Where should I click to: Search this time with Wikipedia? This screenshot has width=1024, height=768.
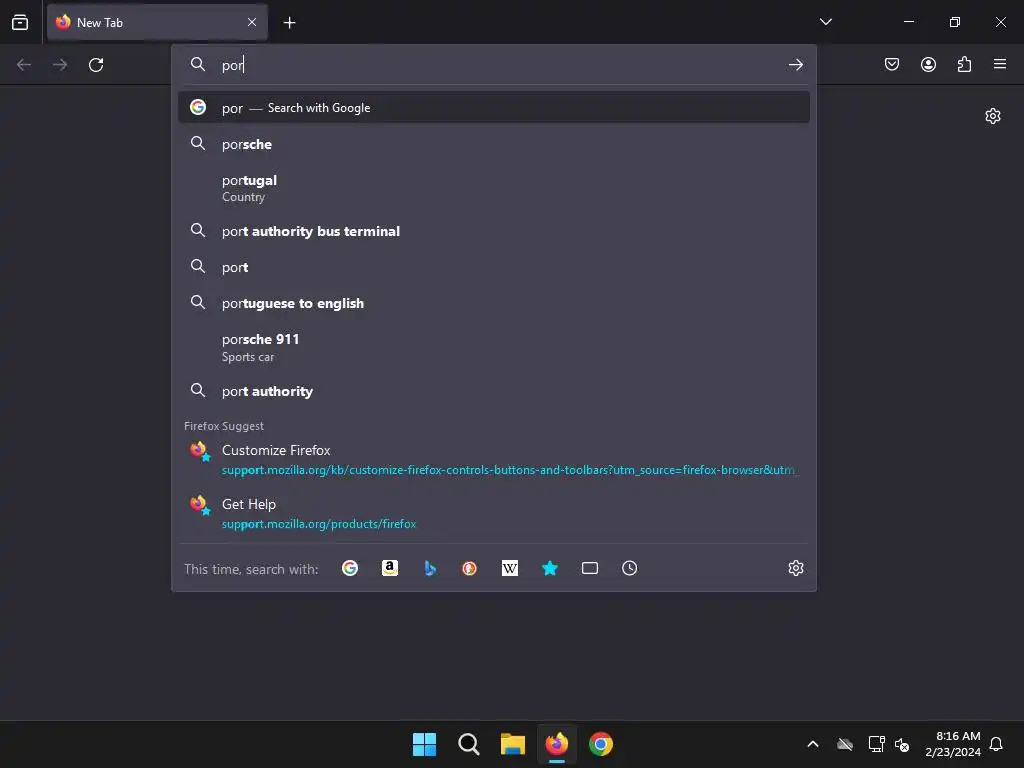pos(509,568)
